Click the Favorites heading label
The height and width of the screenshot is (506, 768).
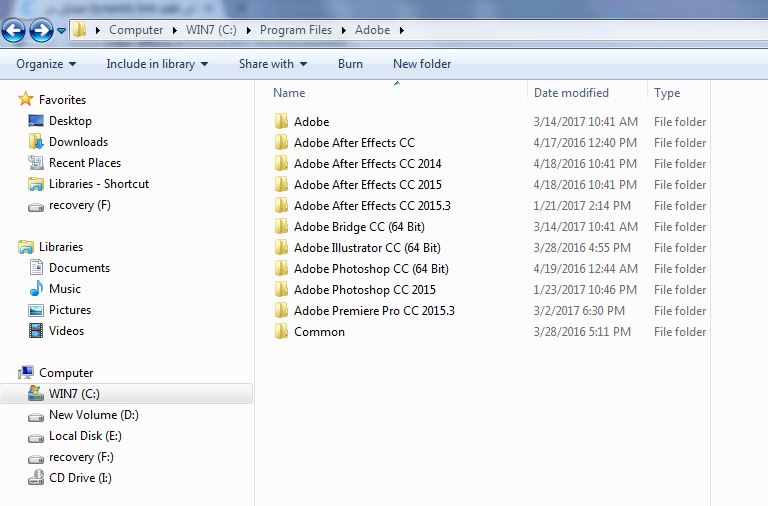62,99
